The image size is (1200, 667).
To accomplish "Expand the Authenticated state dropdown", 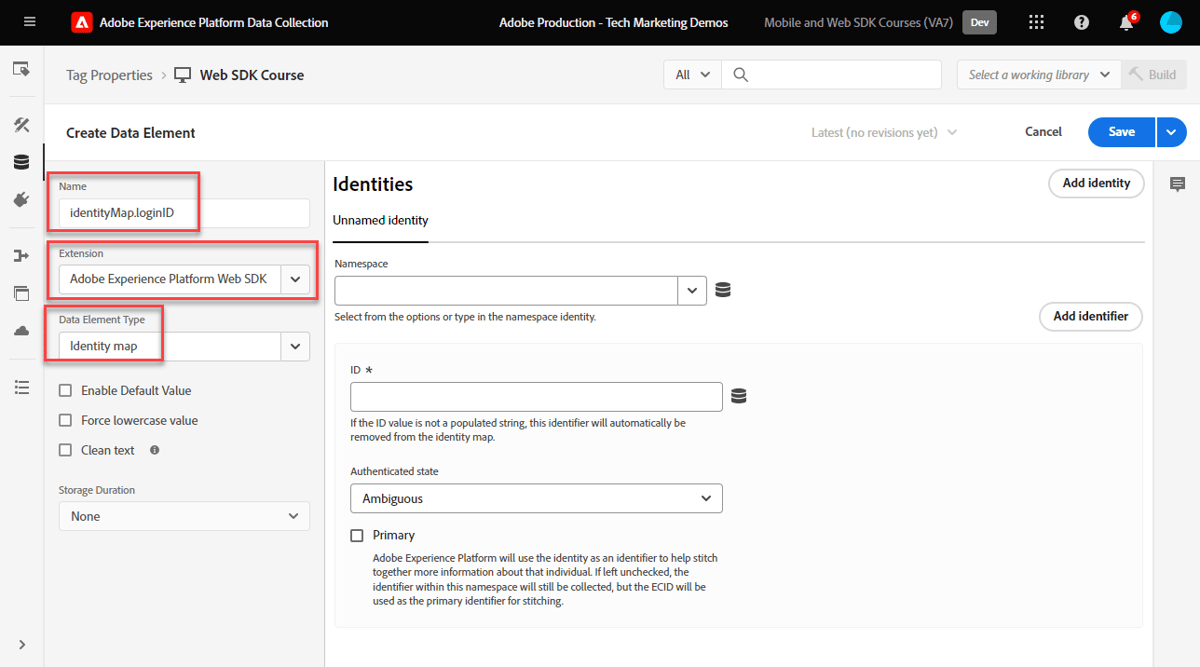I will [x=536, y=498].
